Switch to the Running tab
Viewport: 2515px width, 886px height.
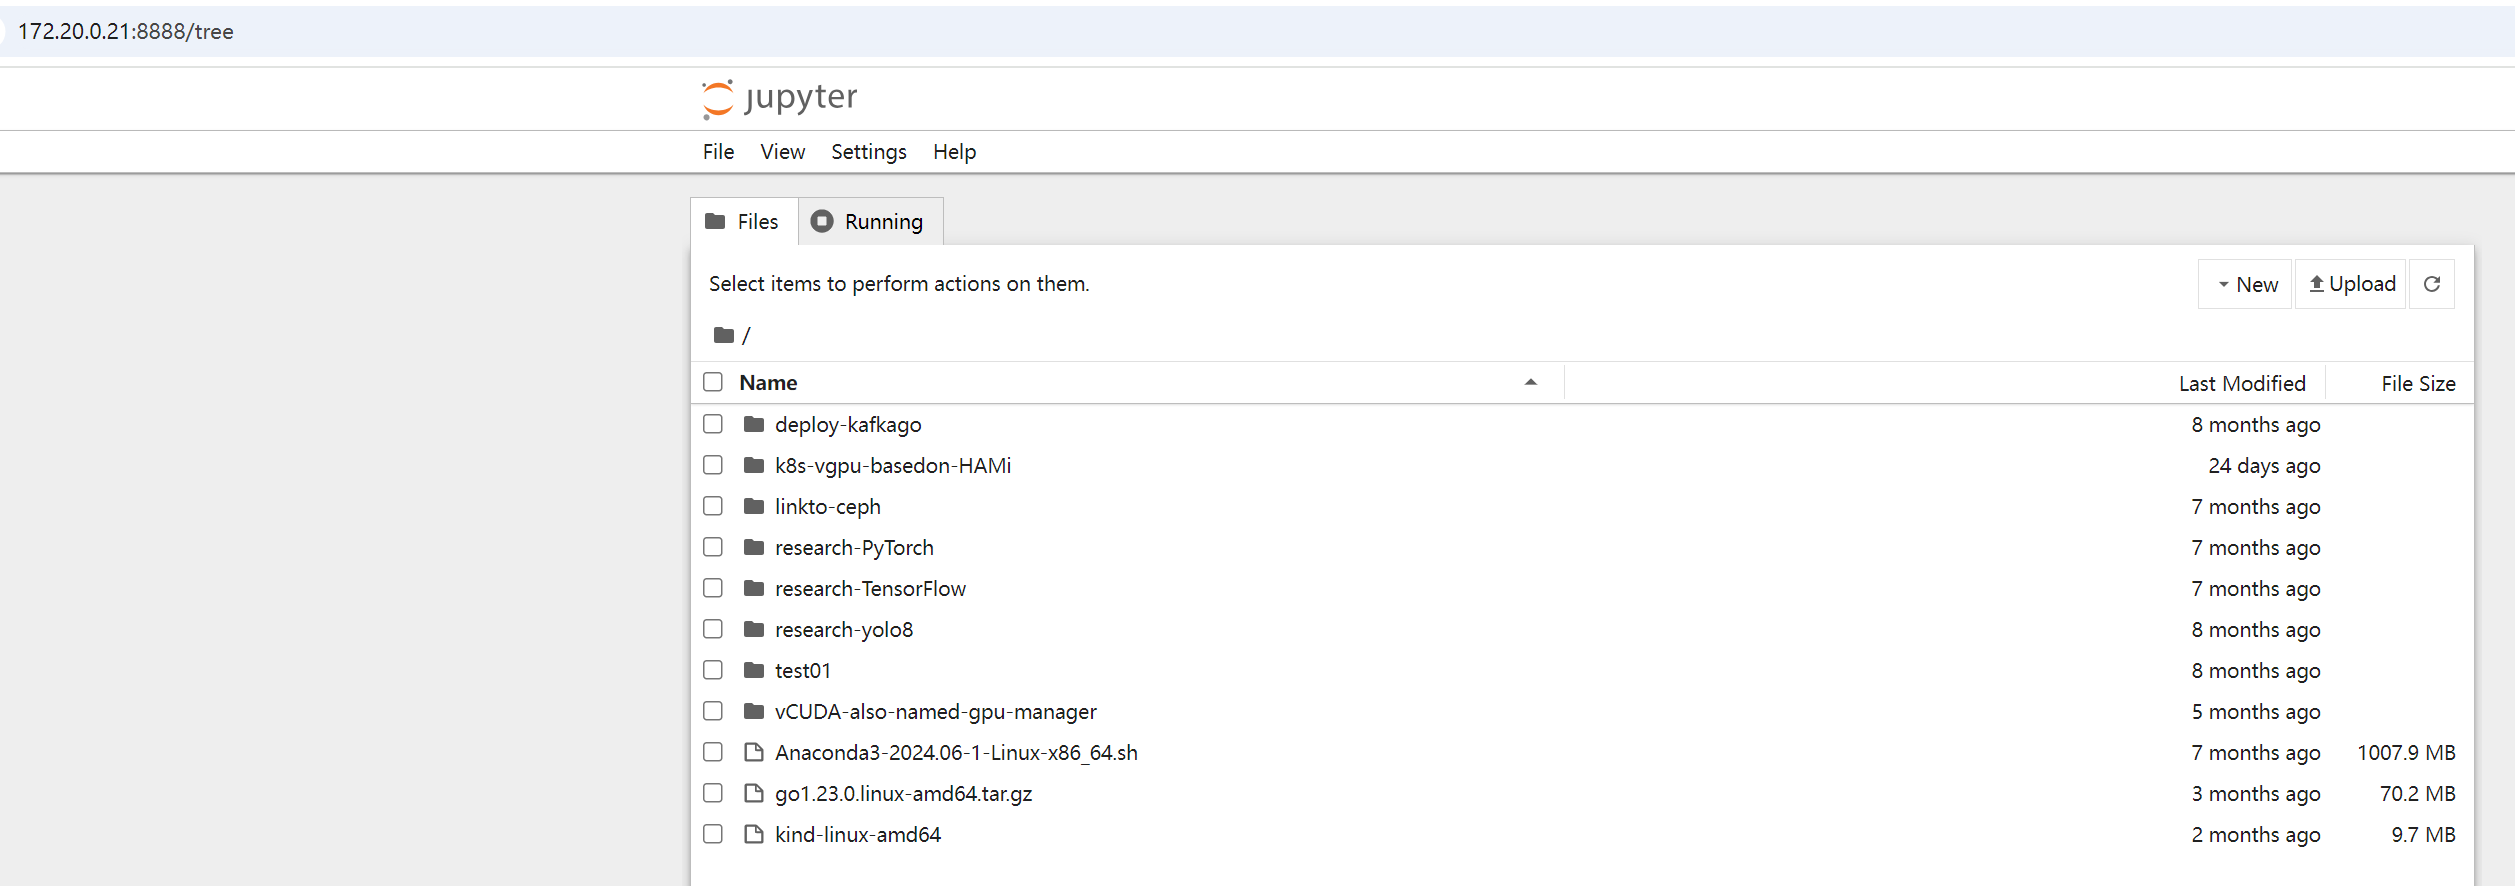[x=869, y=222]
